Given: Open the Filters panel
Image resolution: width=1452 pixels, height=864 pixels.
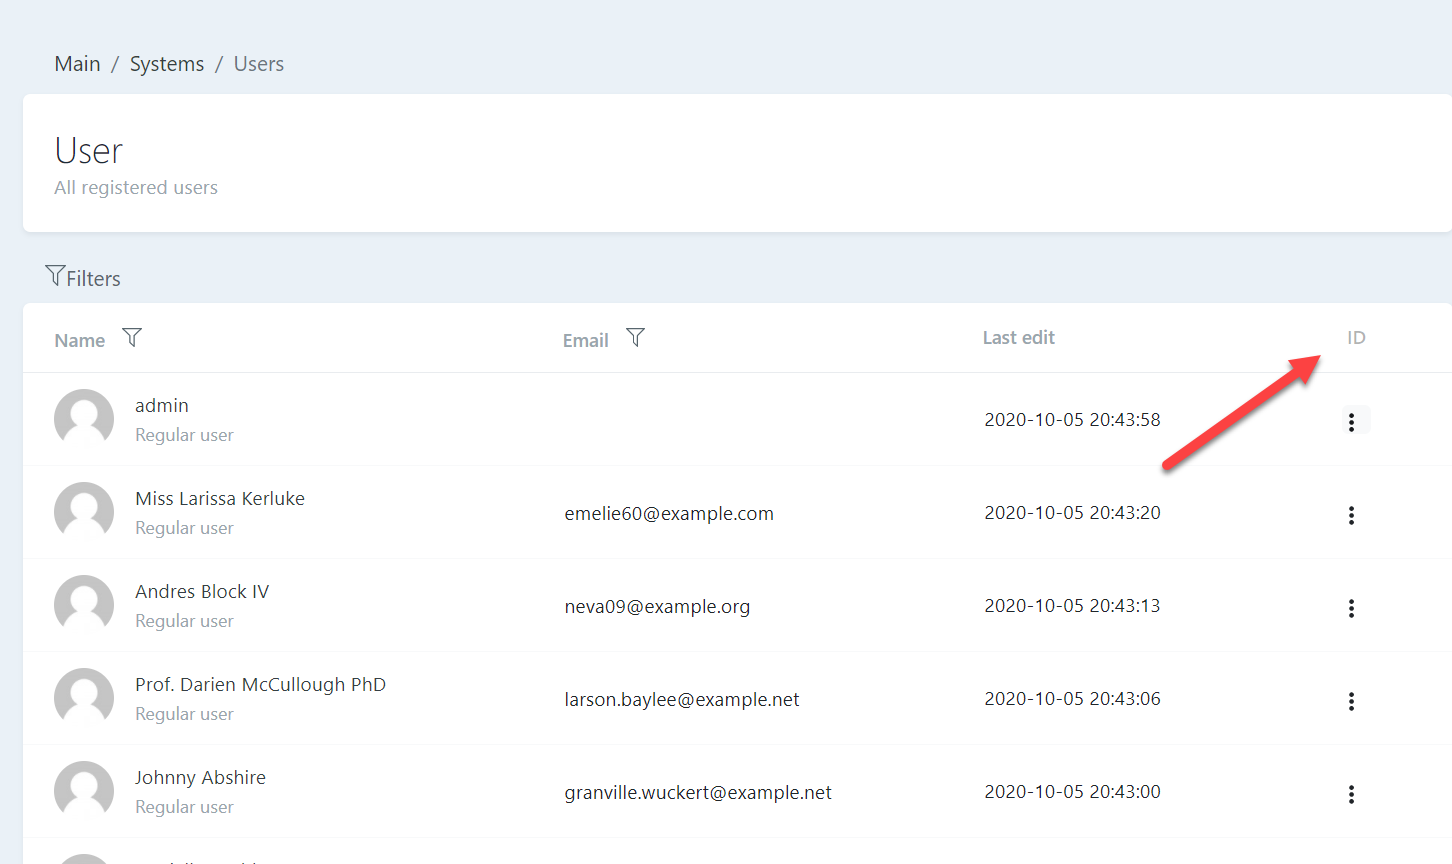Looking at the screenshot, I should 83,277.
